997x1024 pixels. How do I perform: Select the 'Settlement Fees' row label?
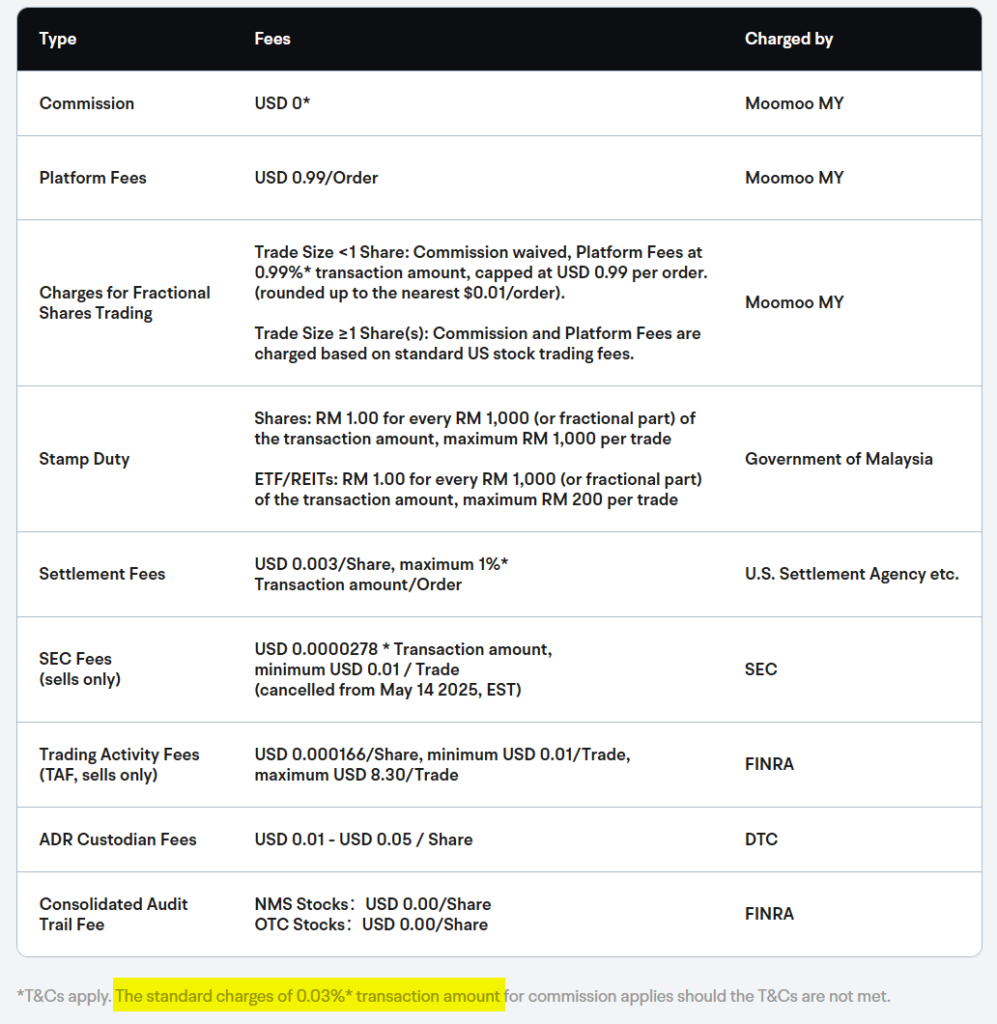(102, 574)
